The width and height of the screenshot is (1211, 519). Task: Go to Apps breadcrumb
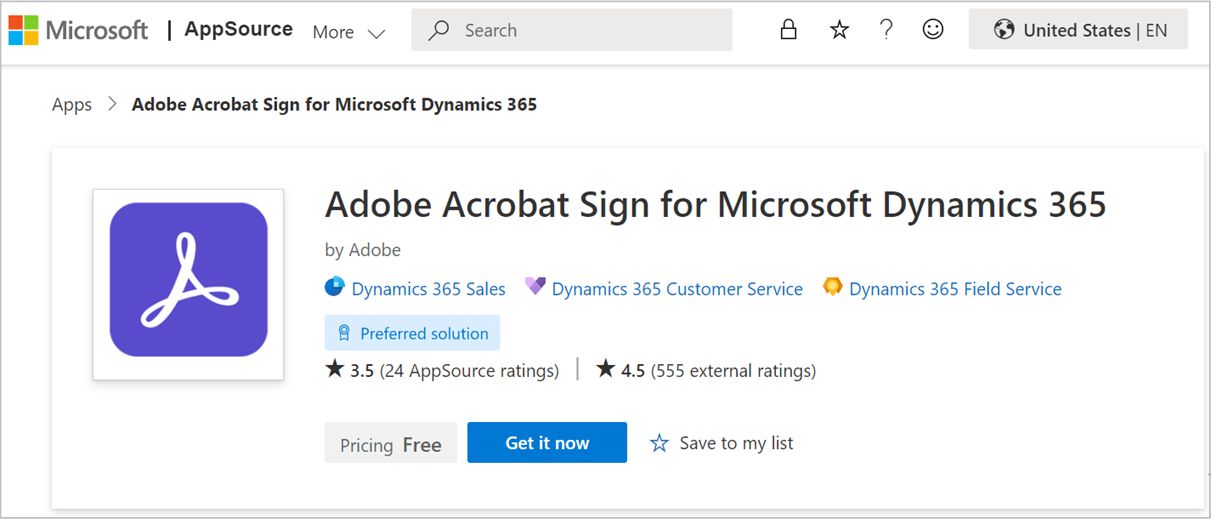pos(72,104)
